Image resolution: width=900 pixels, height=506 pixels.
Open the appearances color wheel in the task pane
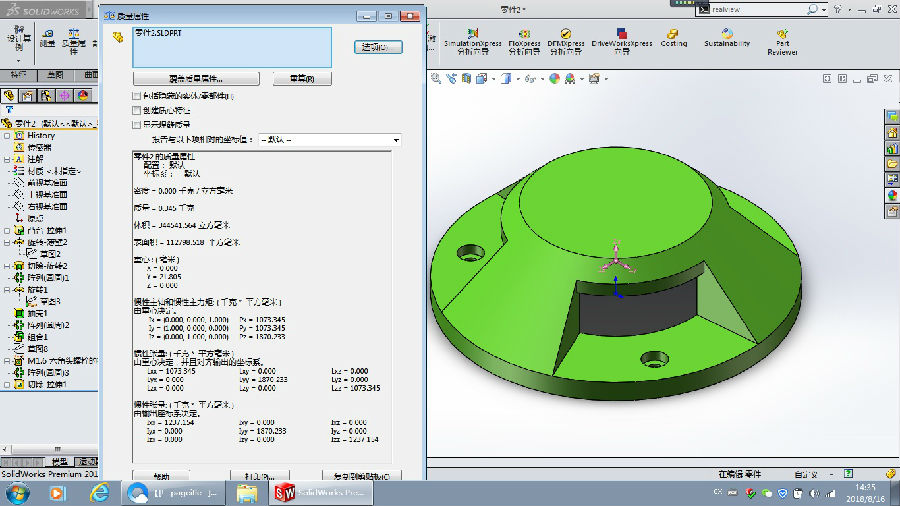892,195
